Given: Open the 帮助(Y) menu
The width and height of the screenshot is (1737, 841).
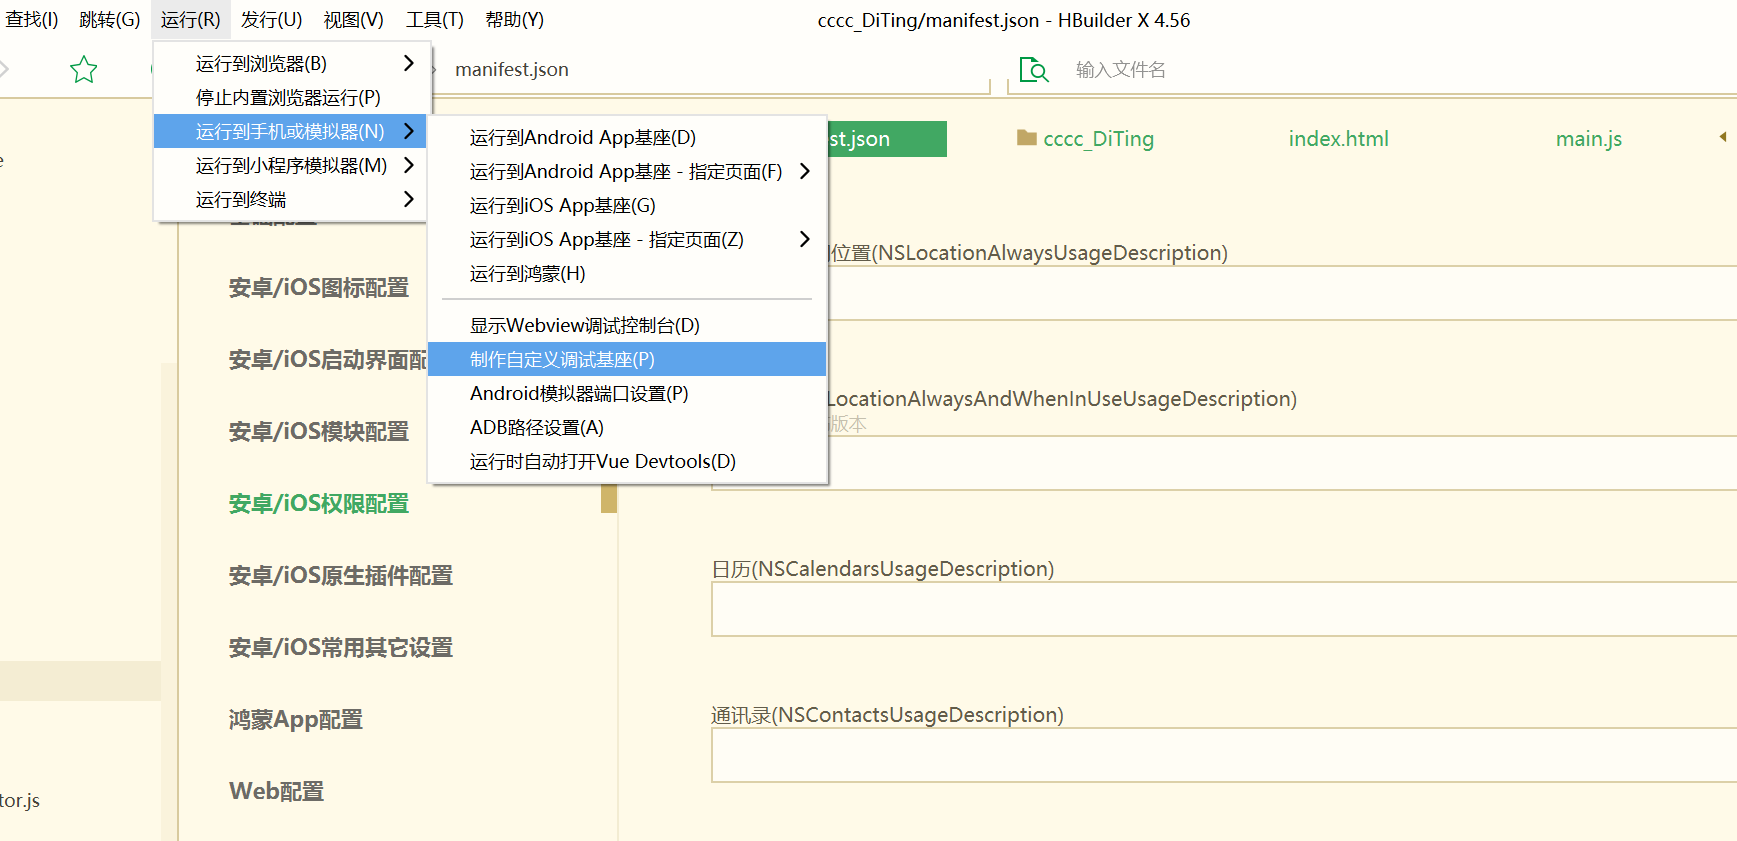Looking at the screenshot, I should [x=515, y=20].
